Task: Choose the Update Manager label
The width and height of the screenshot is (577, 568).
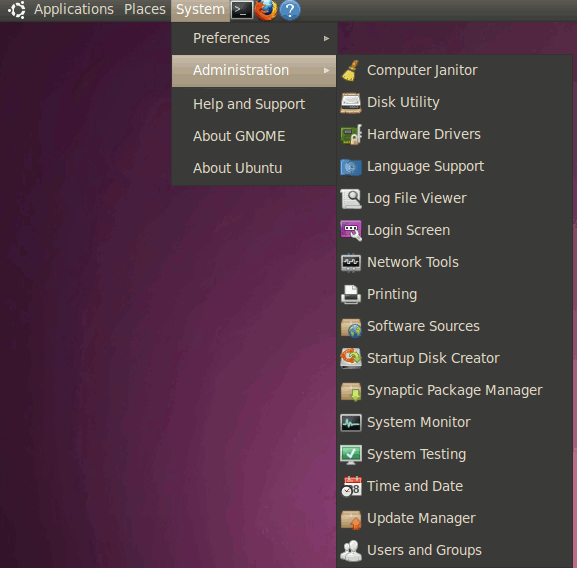Action: click(x=421, y=519)
